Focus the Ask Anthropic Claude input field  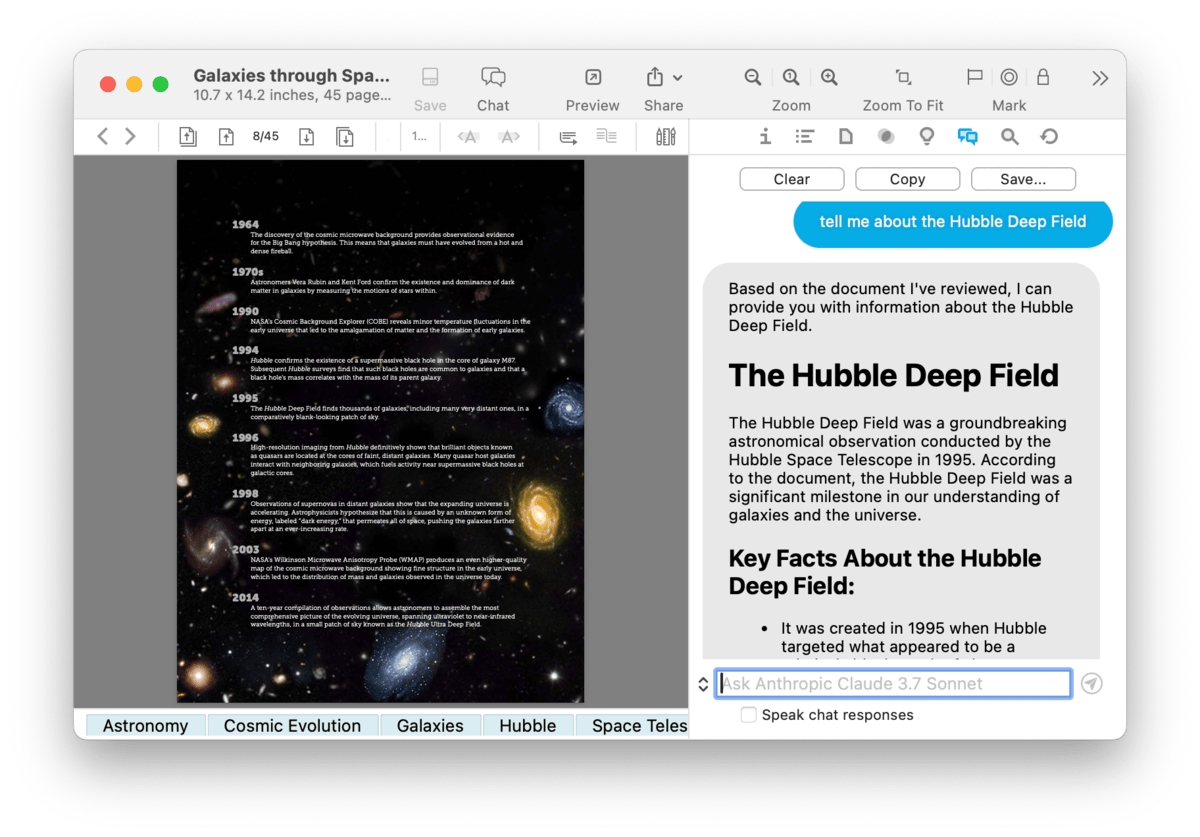pos(893,684)
